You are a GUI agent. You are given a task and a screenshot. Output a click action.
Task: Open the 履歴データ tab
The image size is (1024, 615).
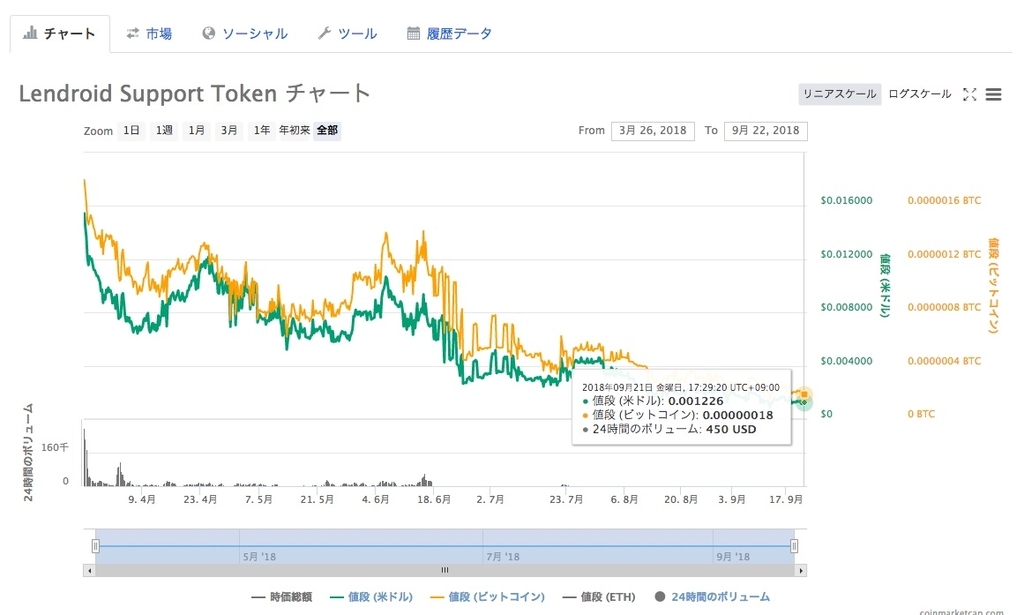coord(449,34)
